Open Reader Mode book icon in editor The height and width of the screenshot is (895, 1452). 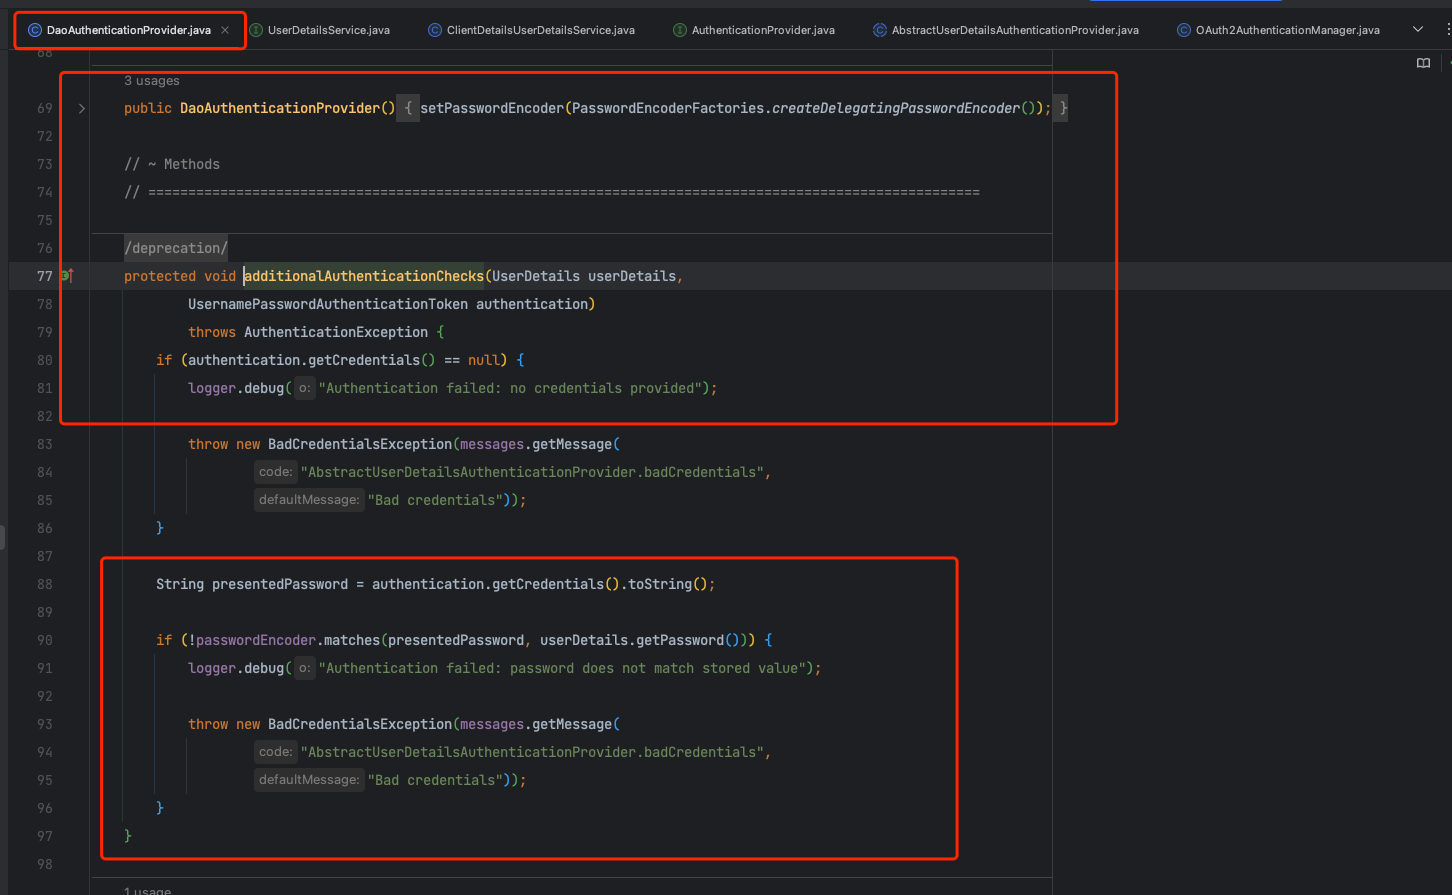1423,63
